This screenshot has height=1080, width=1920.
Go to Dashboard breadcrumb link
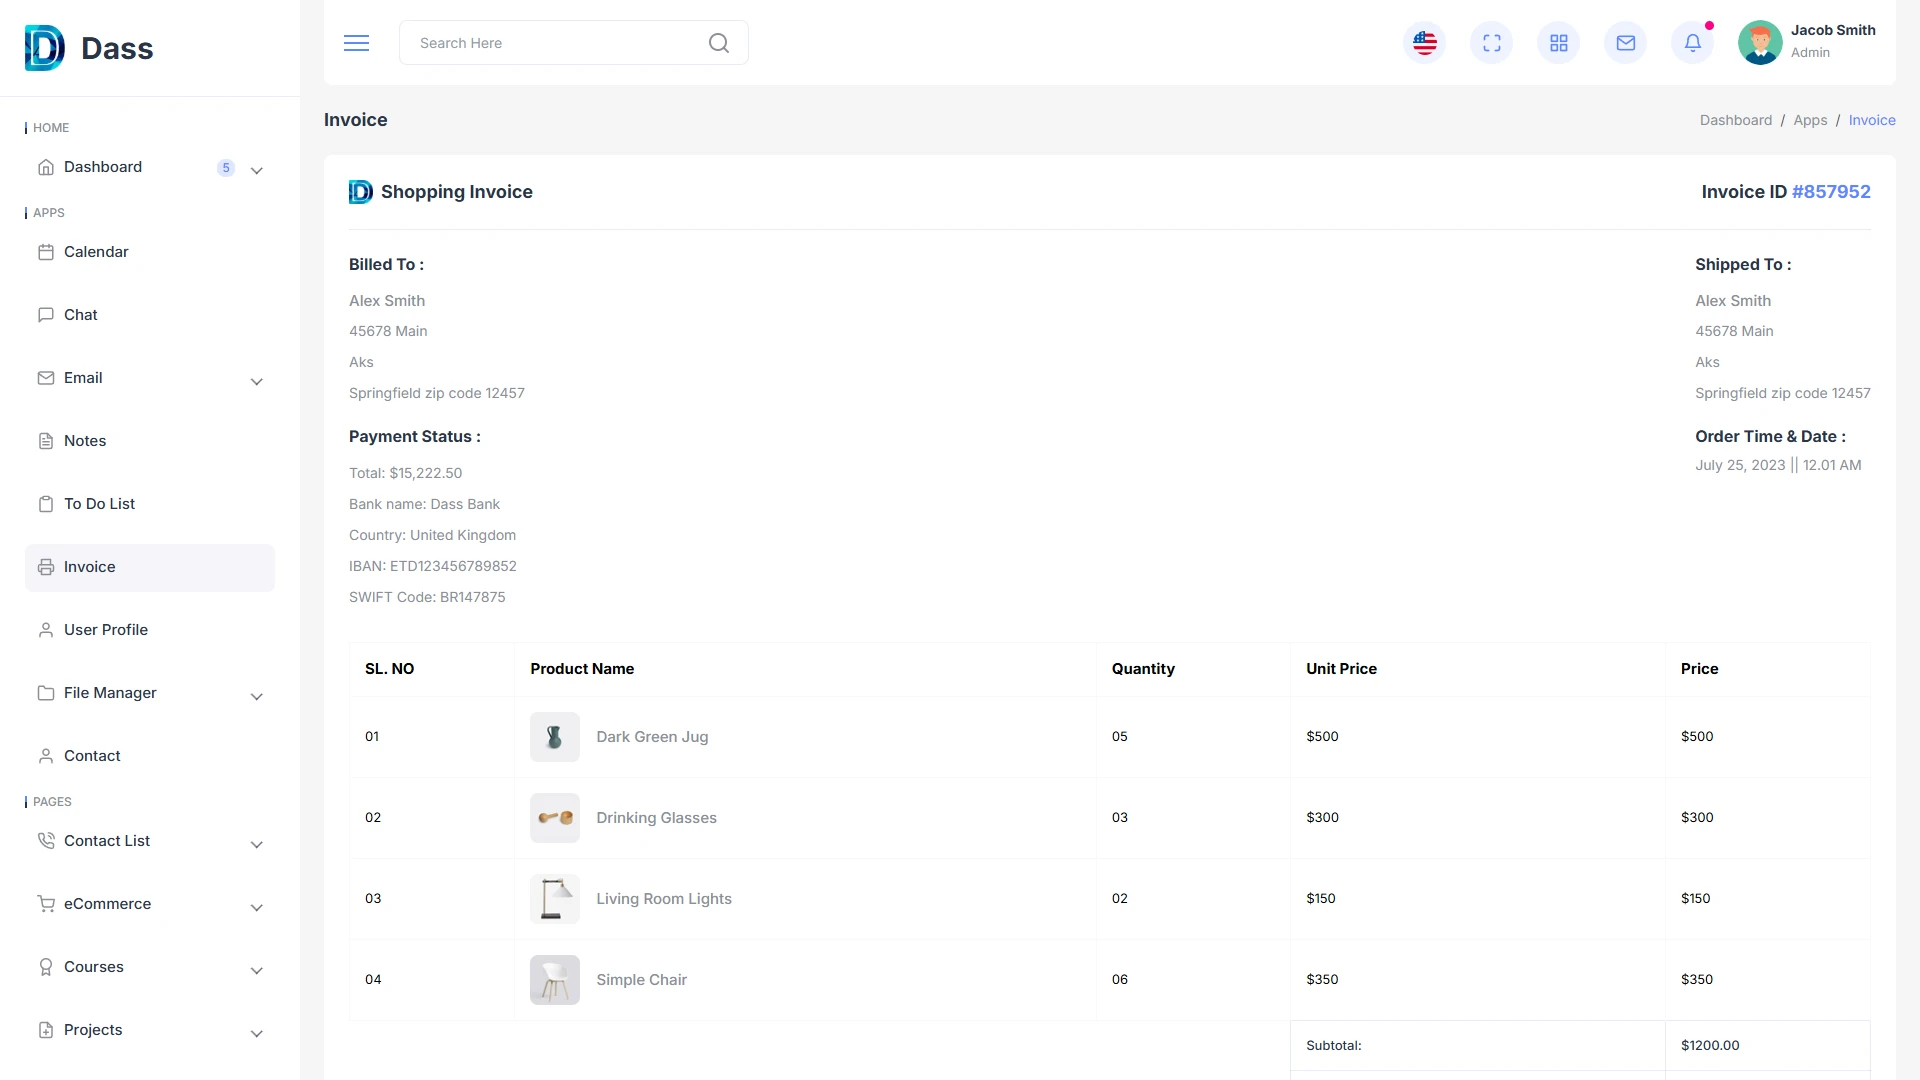(x=1735, y=120)
